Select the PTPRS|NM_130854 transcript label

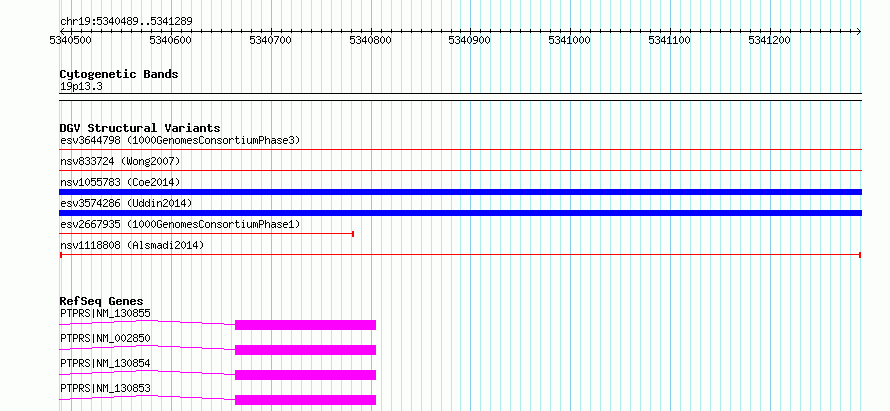105,363
